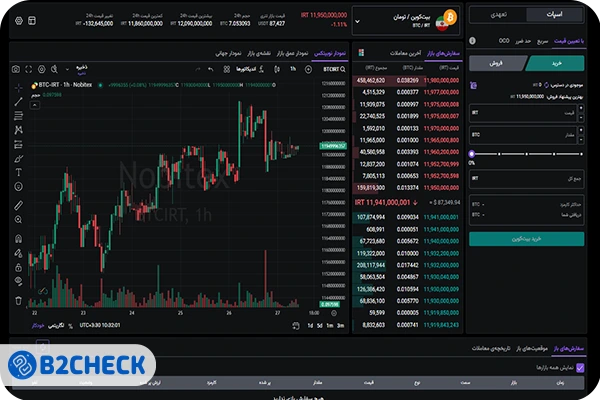Select the ruler measure tool
Viewport: 600px width, 400px height.
tap(20, 203)
